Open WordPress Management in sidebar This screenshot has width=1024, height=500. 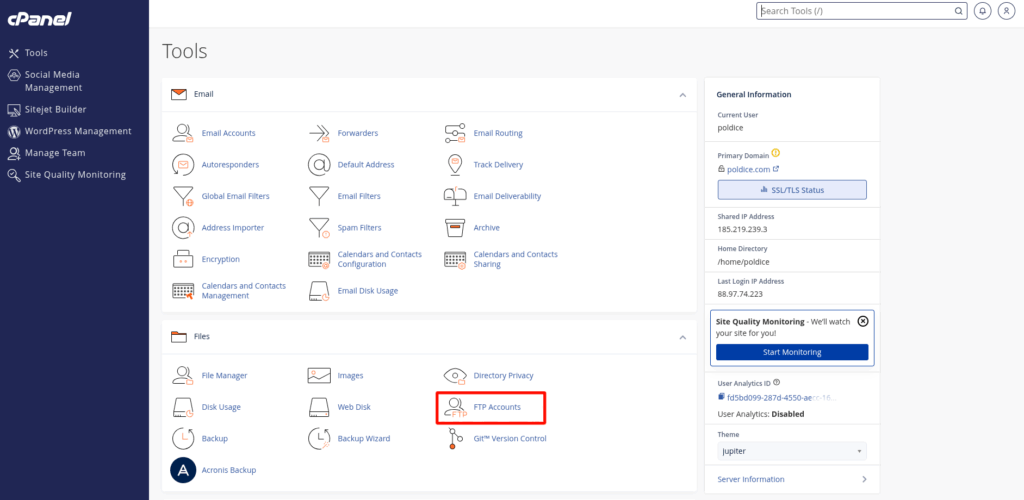pyautogui.click(x=77, y=131)
